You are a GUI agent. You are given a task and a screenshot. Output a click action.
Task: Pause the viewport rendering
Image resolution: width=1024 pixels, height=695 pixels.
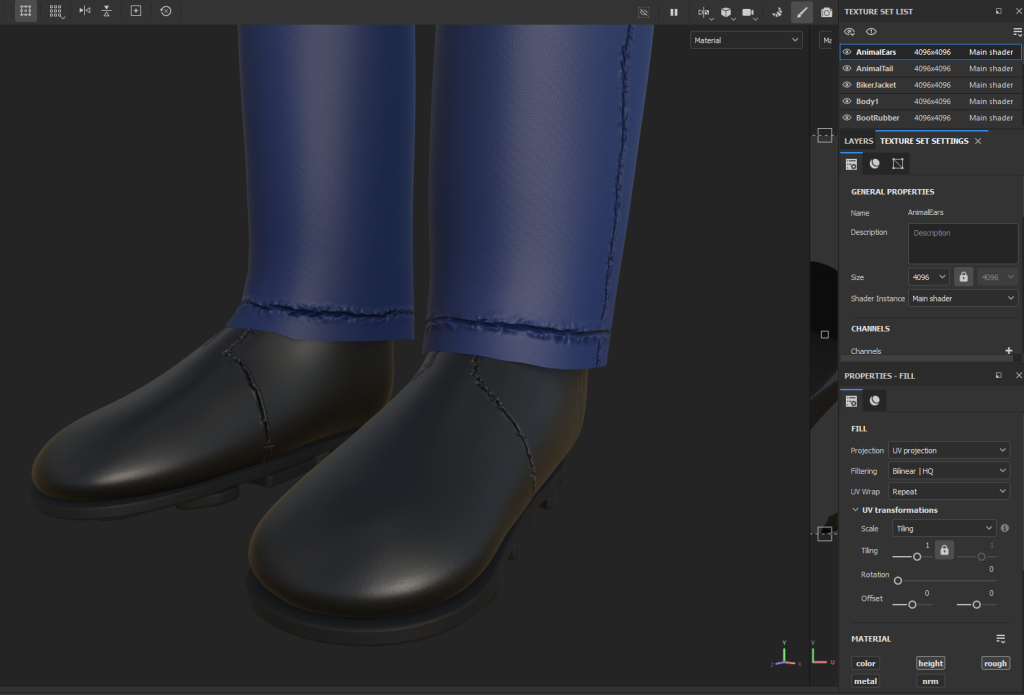tap(673, 12)
